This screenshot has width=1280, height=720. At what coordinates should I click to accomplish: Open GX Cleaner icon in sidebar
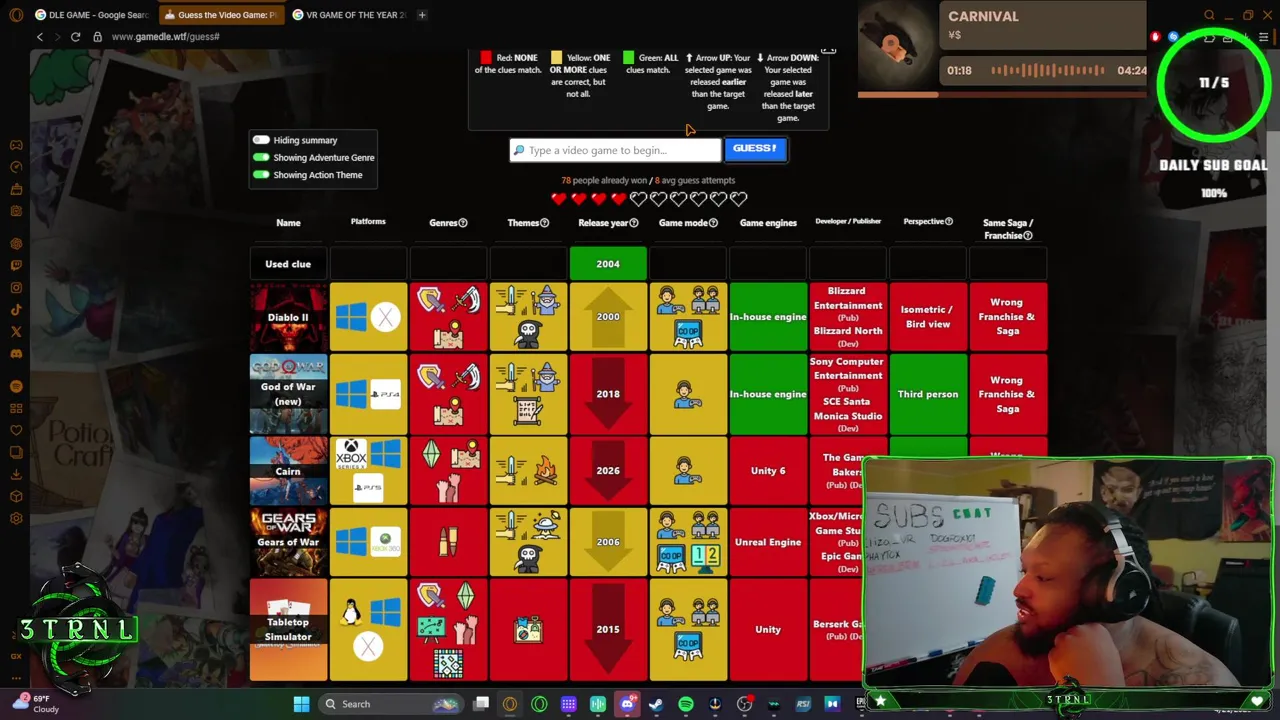tap(16, 189)
